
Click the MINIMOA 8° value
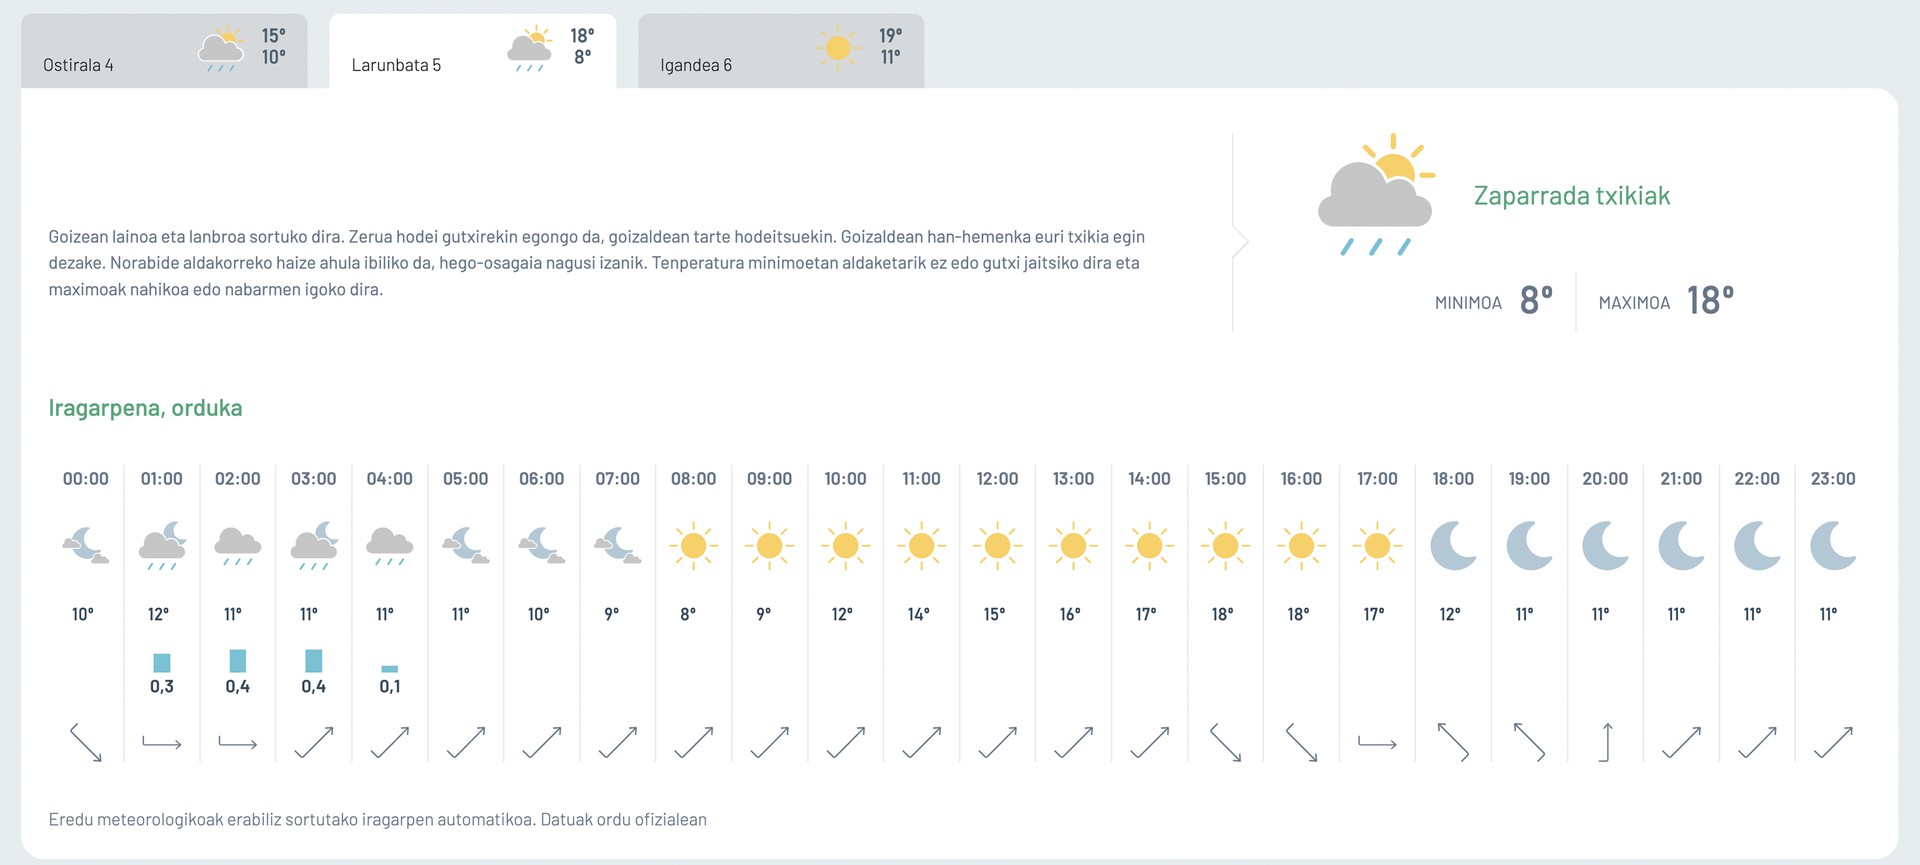pyautogui.click(x=1536, y=300)
